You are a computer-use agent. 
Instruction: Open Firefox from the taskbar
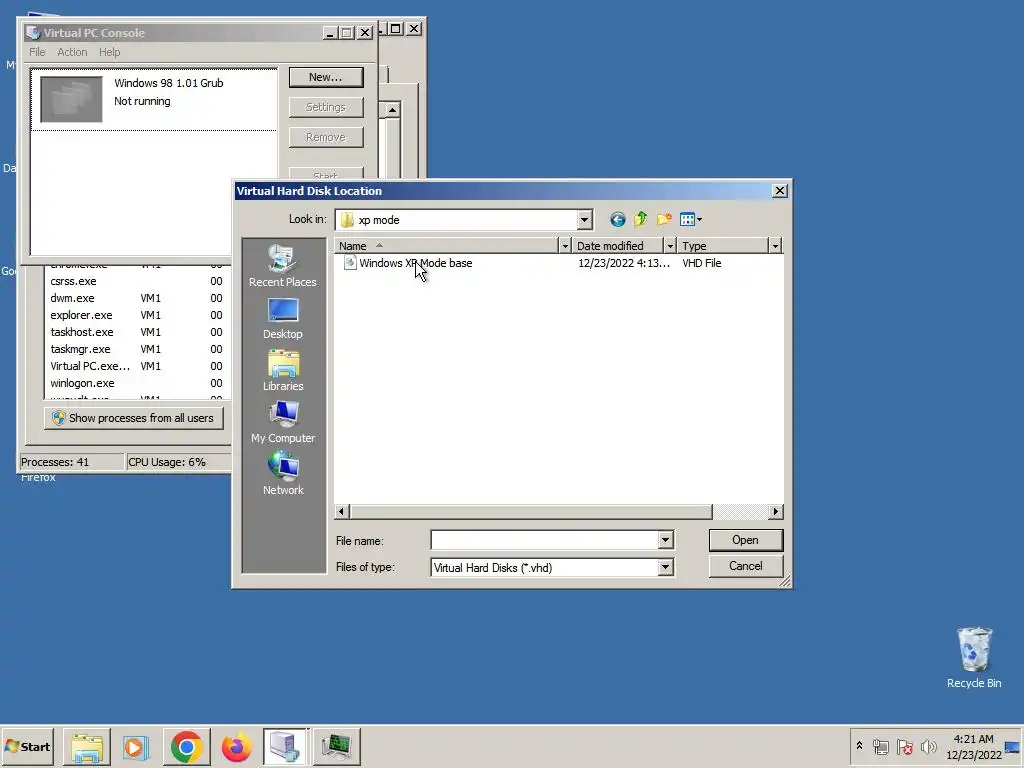(x=236, y=746)
